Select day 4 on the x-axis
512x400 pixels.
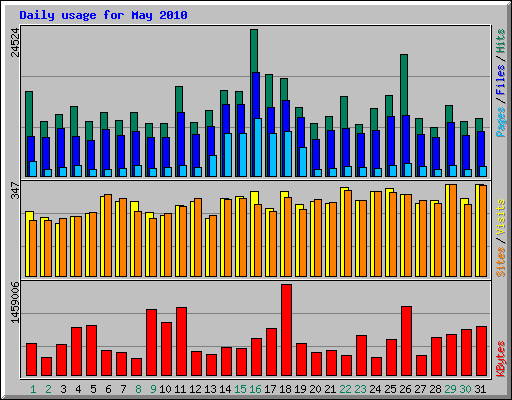(78, 389)
